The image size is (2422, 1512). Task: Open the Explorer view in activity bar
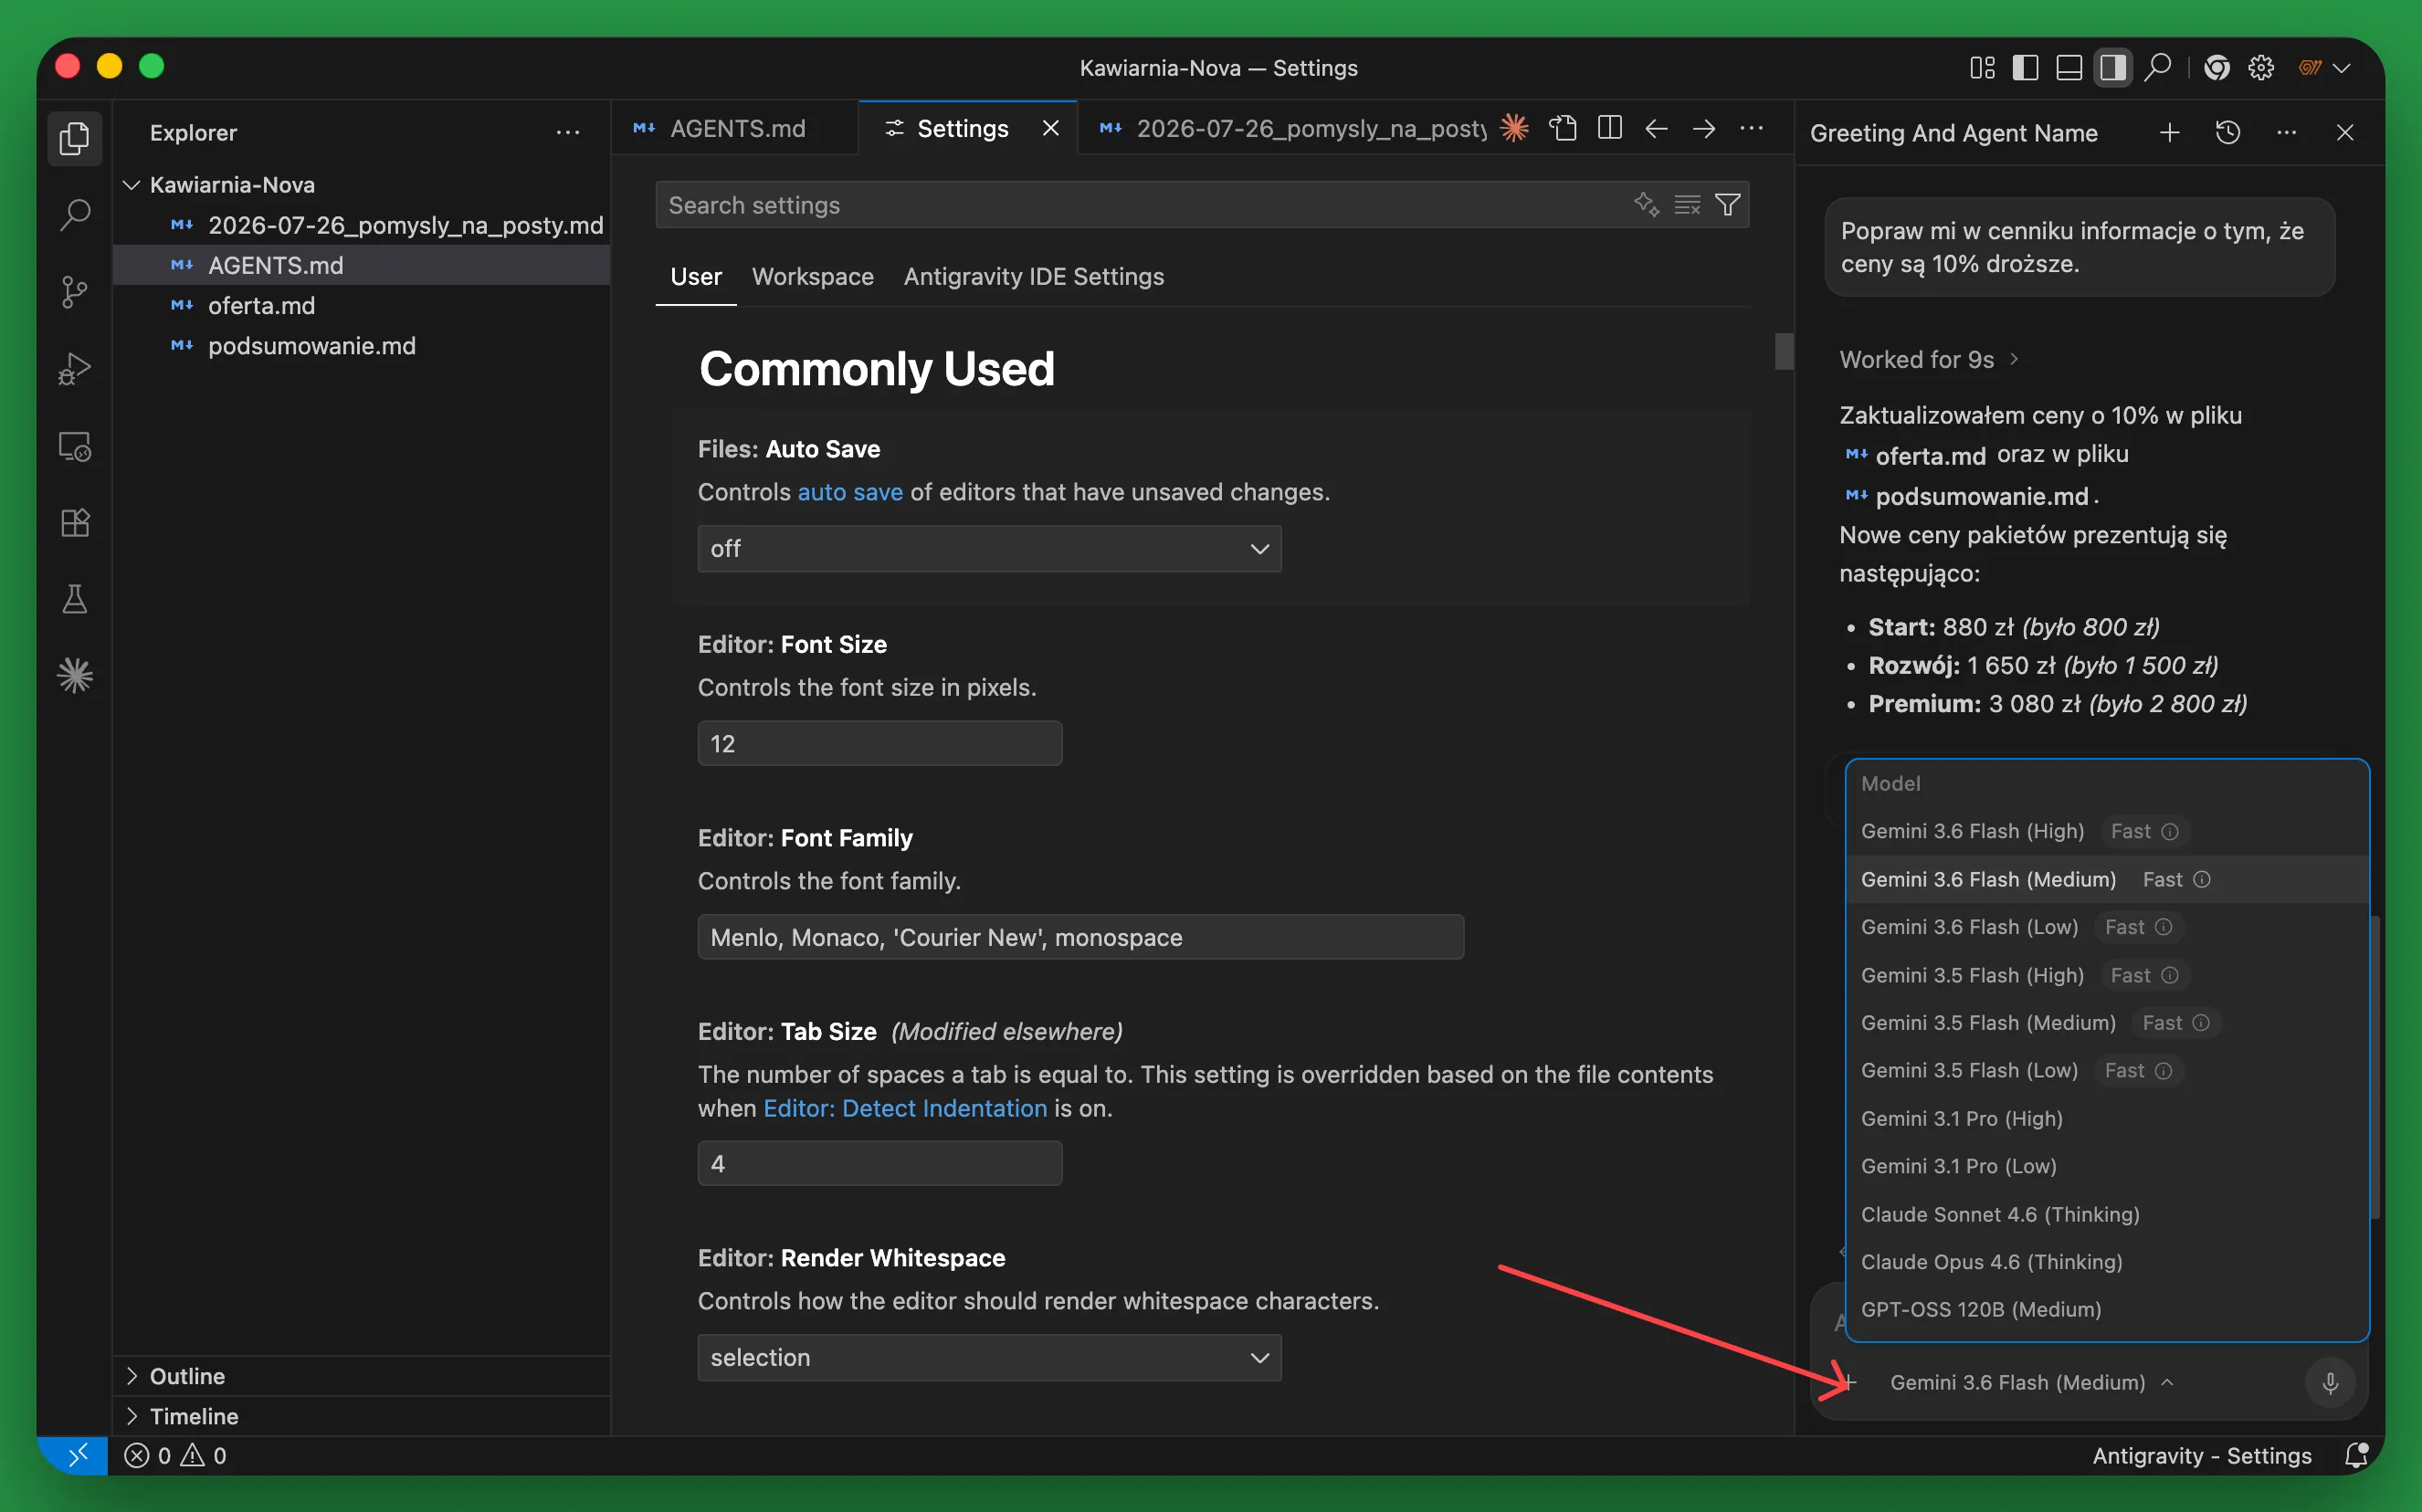coord(74,138)
